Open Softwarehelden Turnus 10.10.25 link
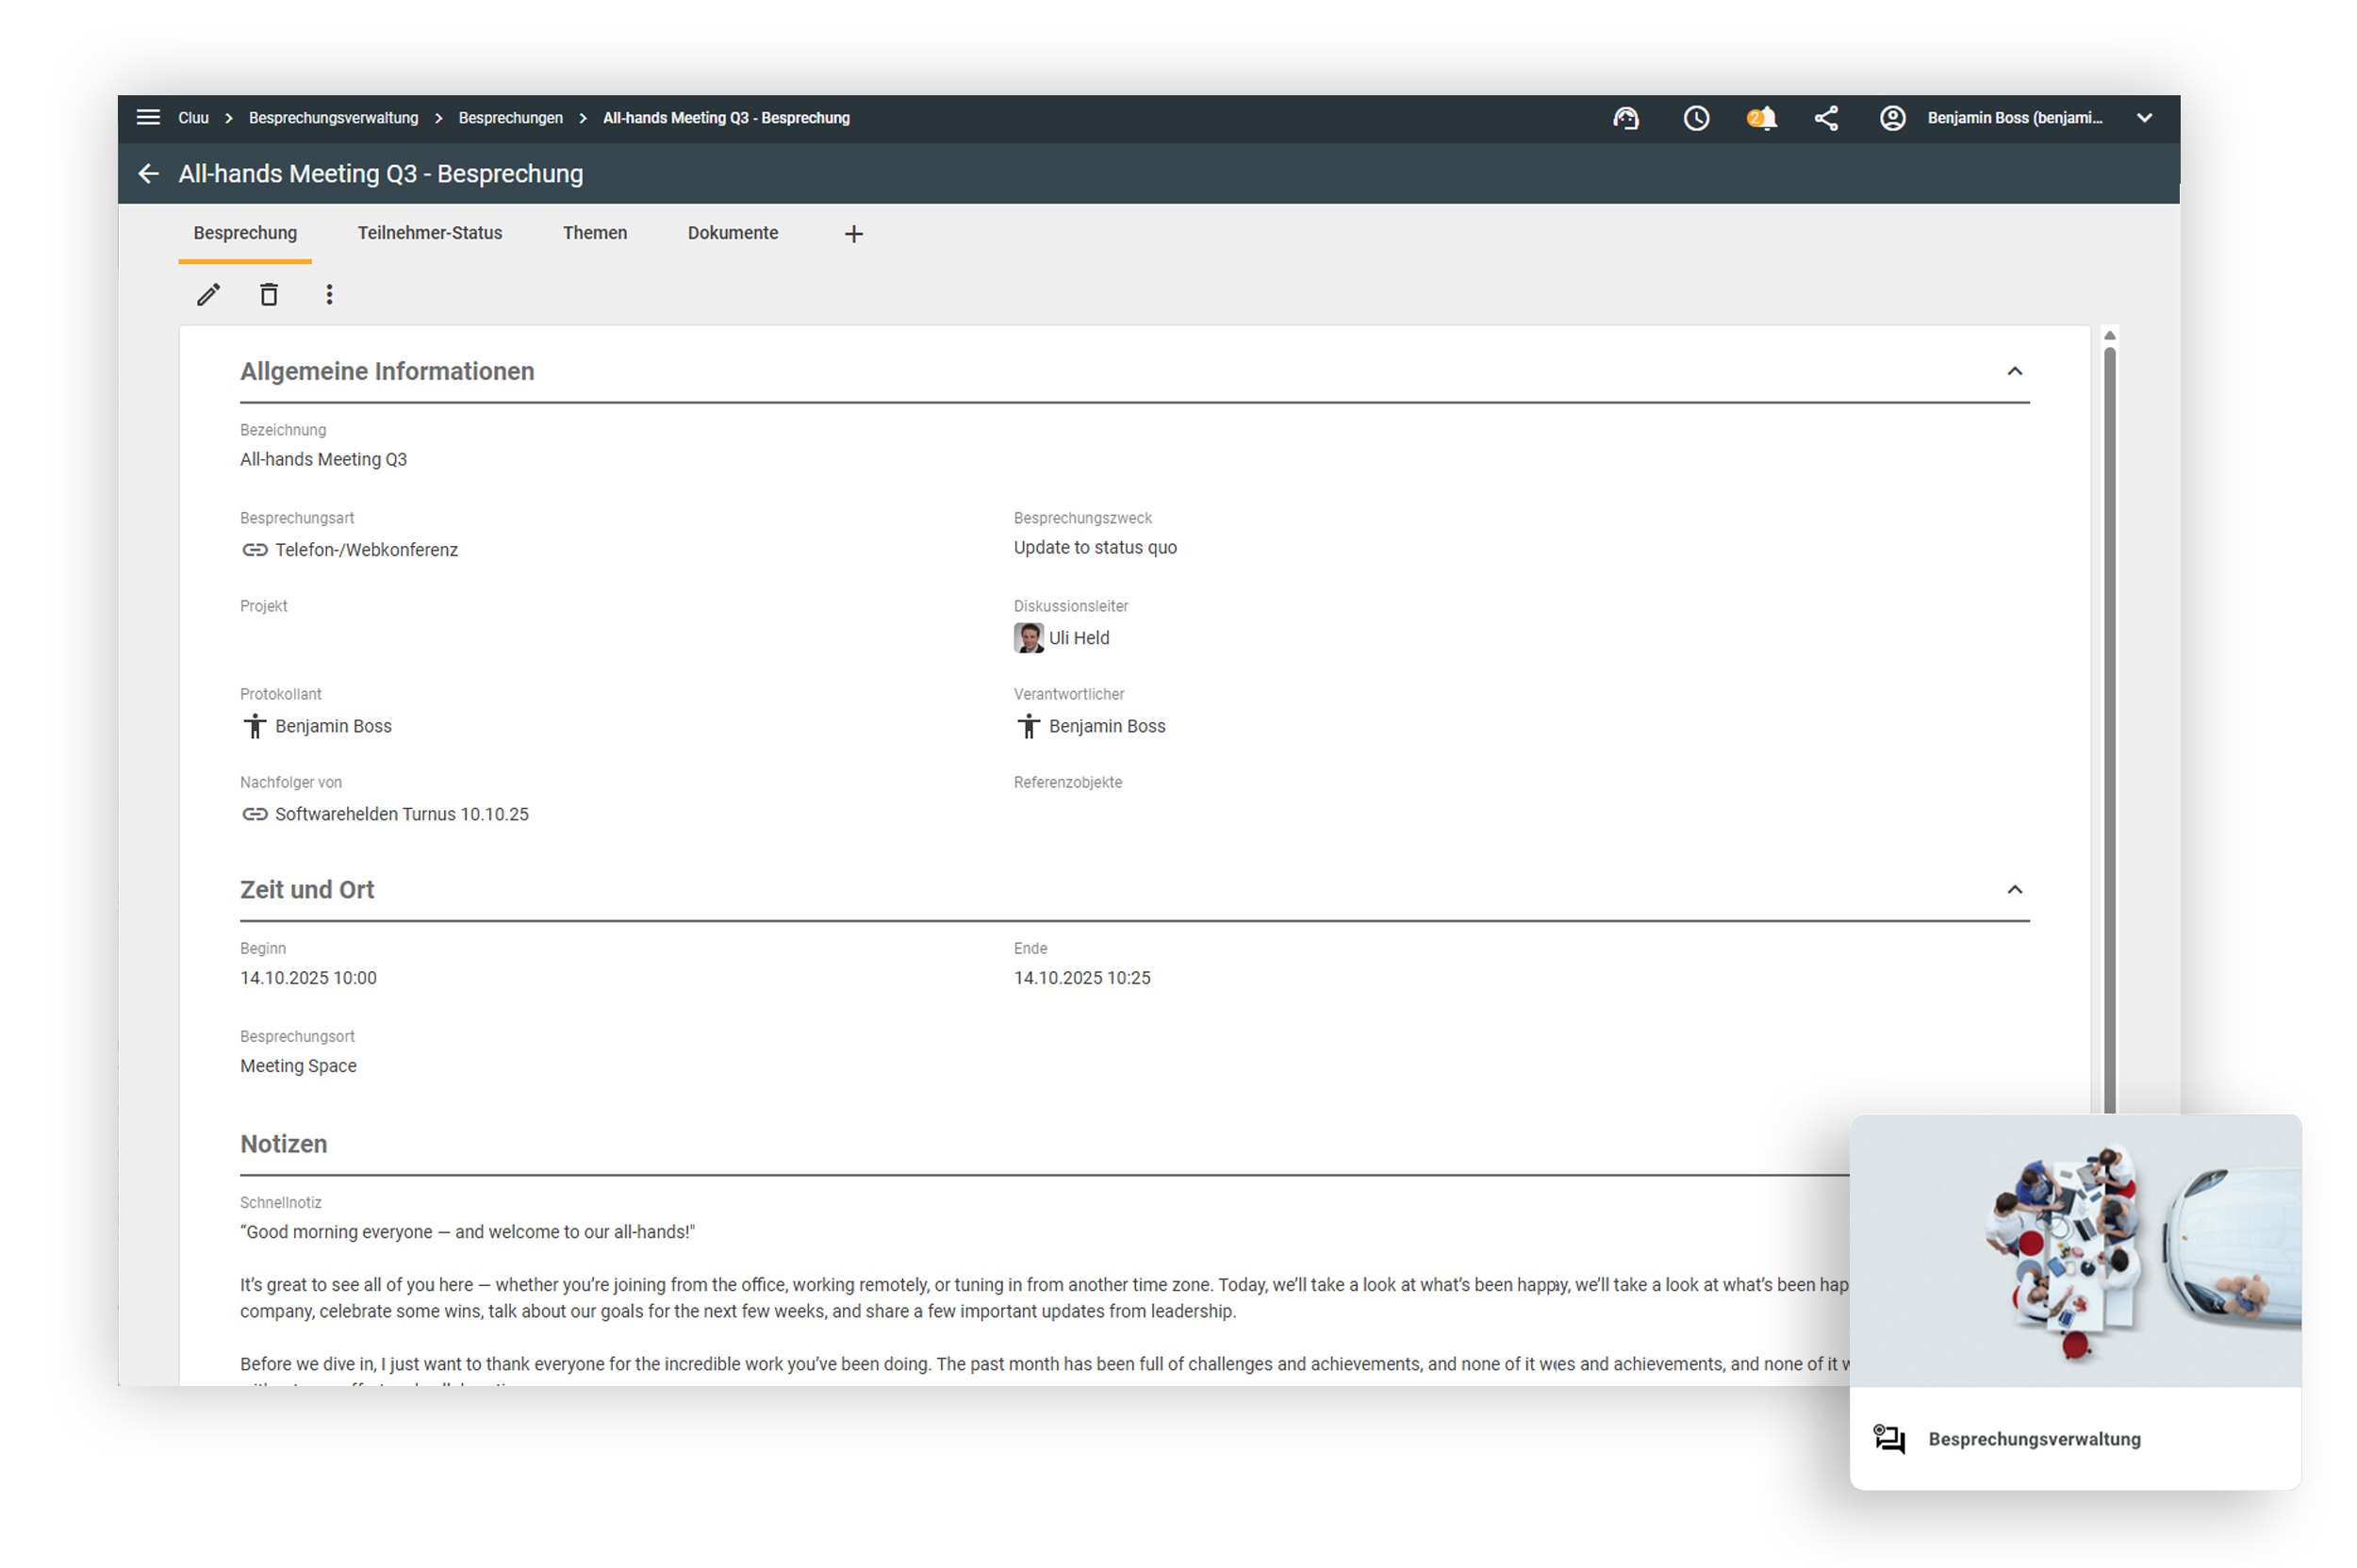The height and width of the screenshot is (1568, 2357). coord(401,814)
